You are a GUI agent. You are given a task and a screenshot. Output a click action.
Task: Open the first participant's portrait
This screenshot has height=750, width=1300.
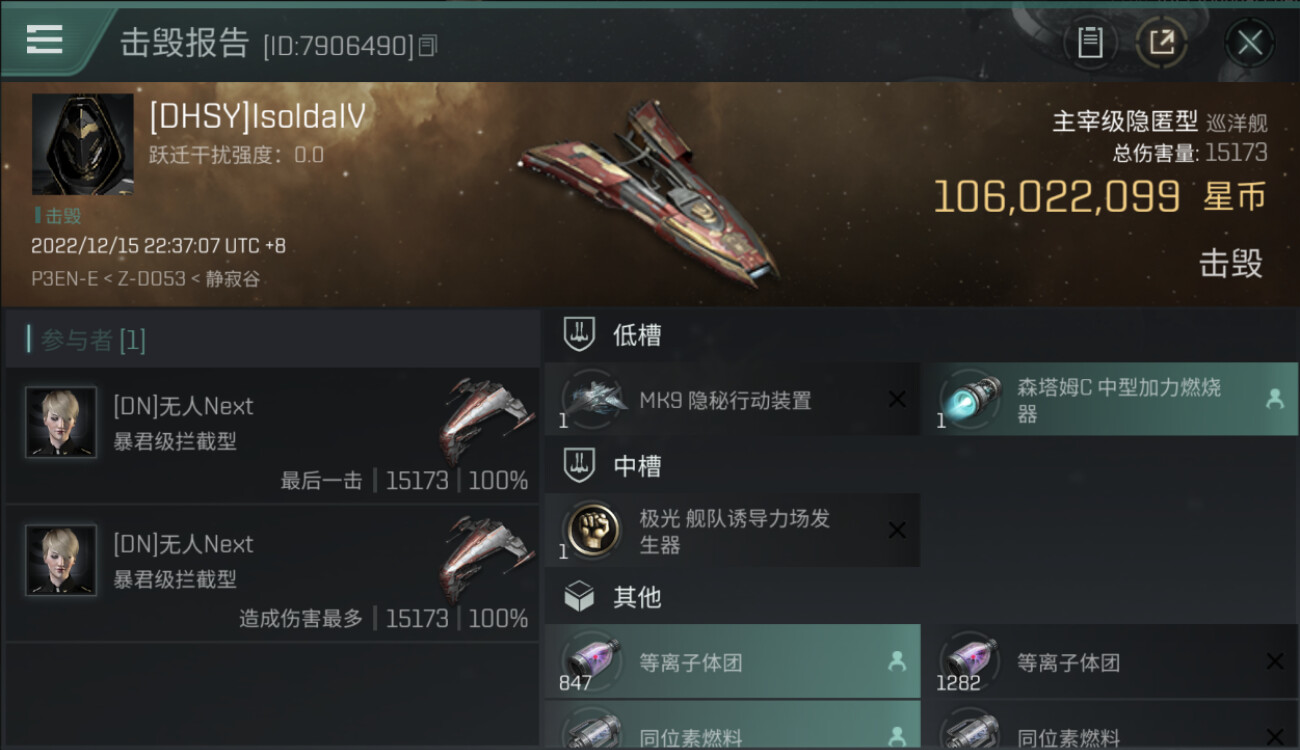pos(61,422)
